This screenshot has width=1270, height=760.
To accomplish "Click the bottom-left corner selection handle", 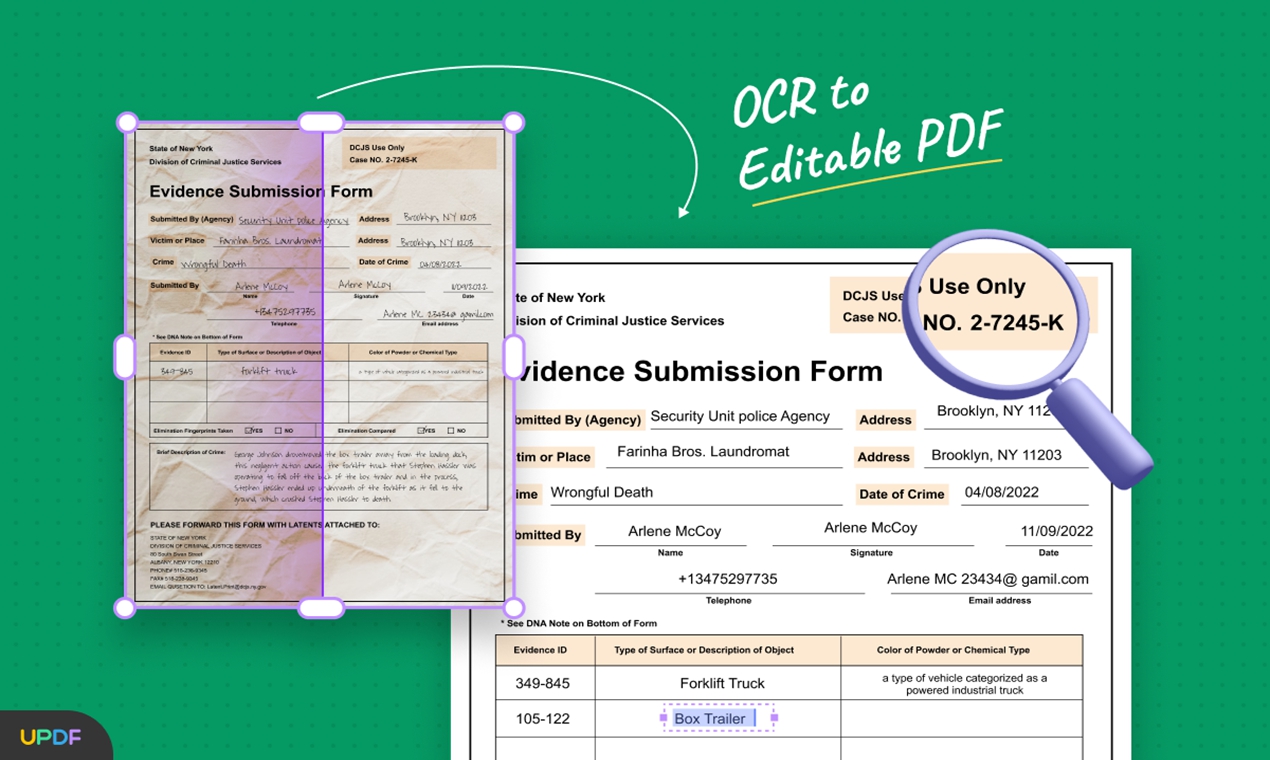I will pos(127,606).
